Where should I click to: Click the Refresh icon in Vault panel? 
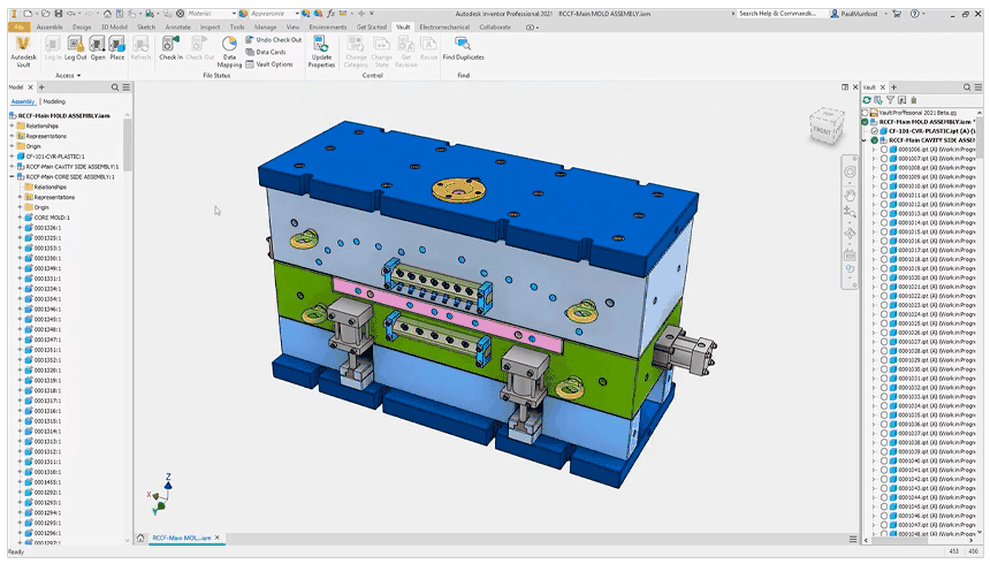click(867, 100)
